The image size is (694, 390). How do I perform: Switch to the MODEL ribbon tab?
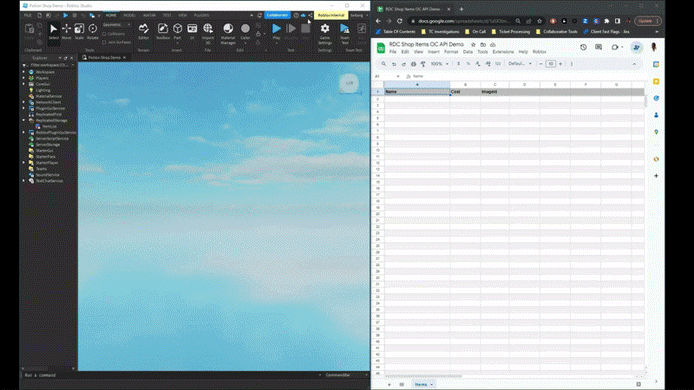pos(129,15)
